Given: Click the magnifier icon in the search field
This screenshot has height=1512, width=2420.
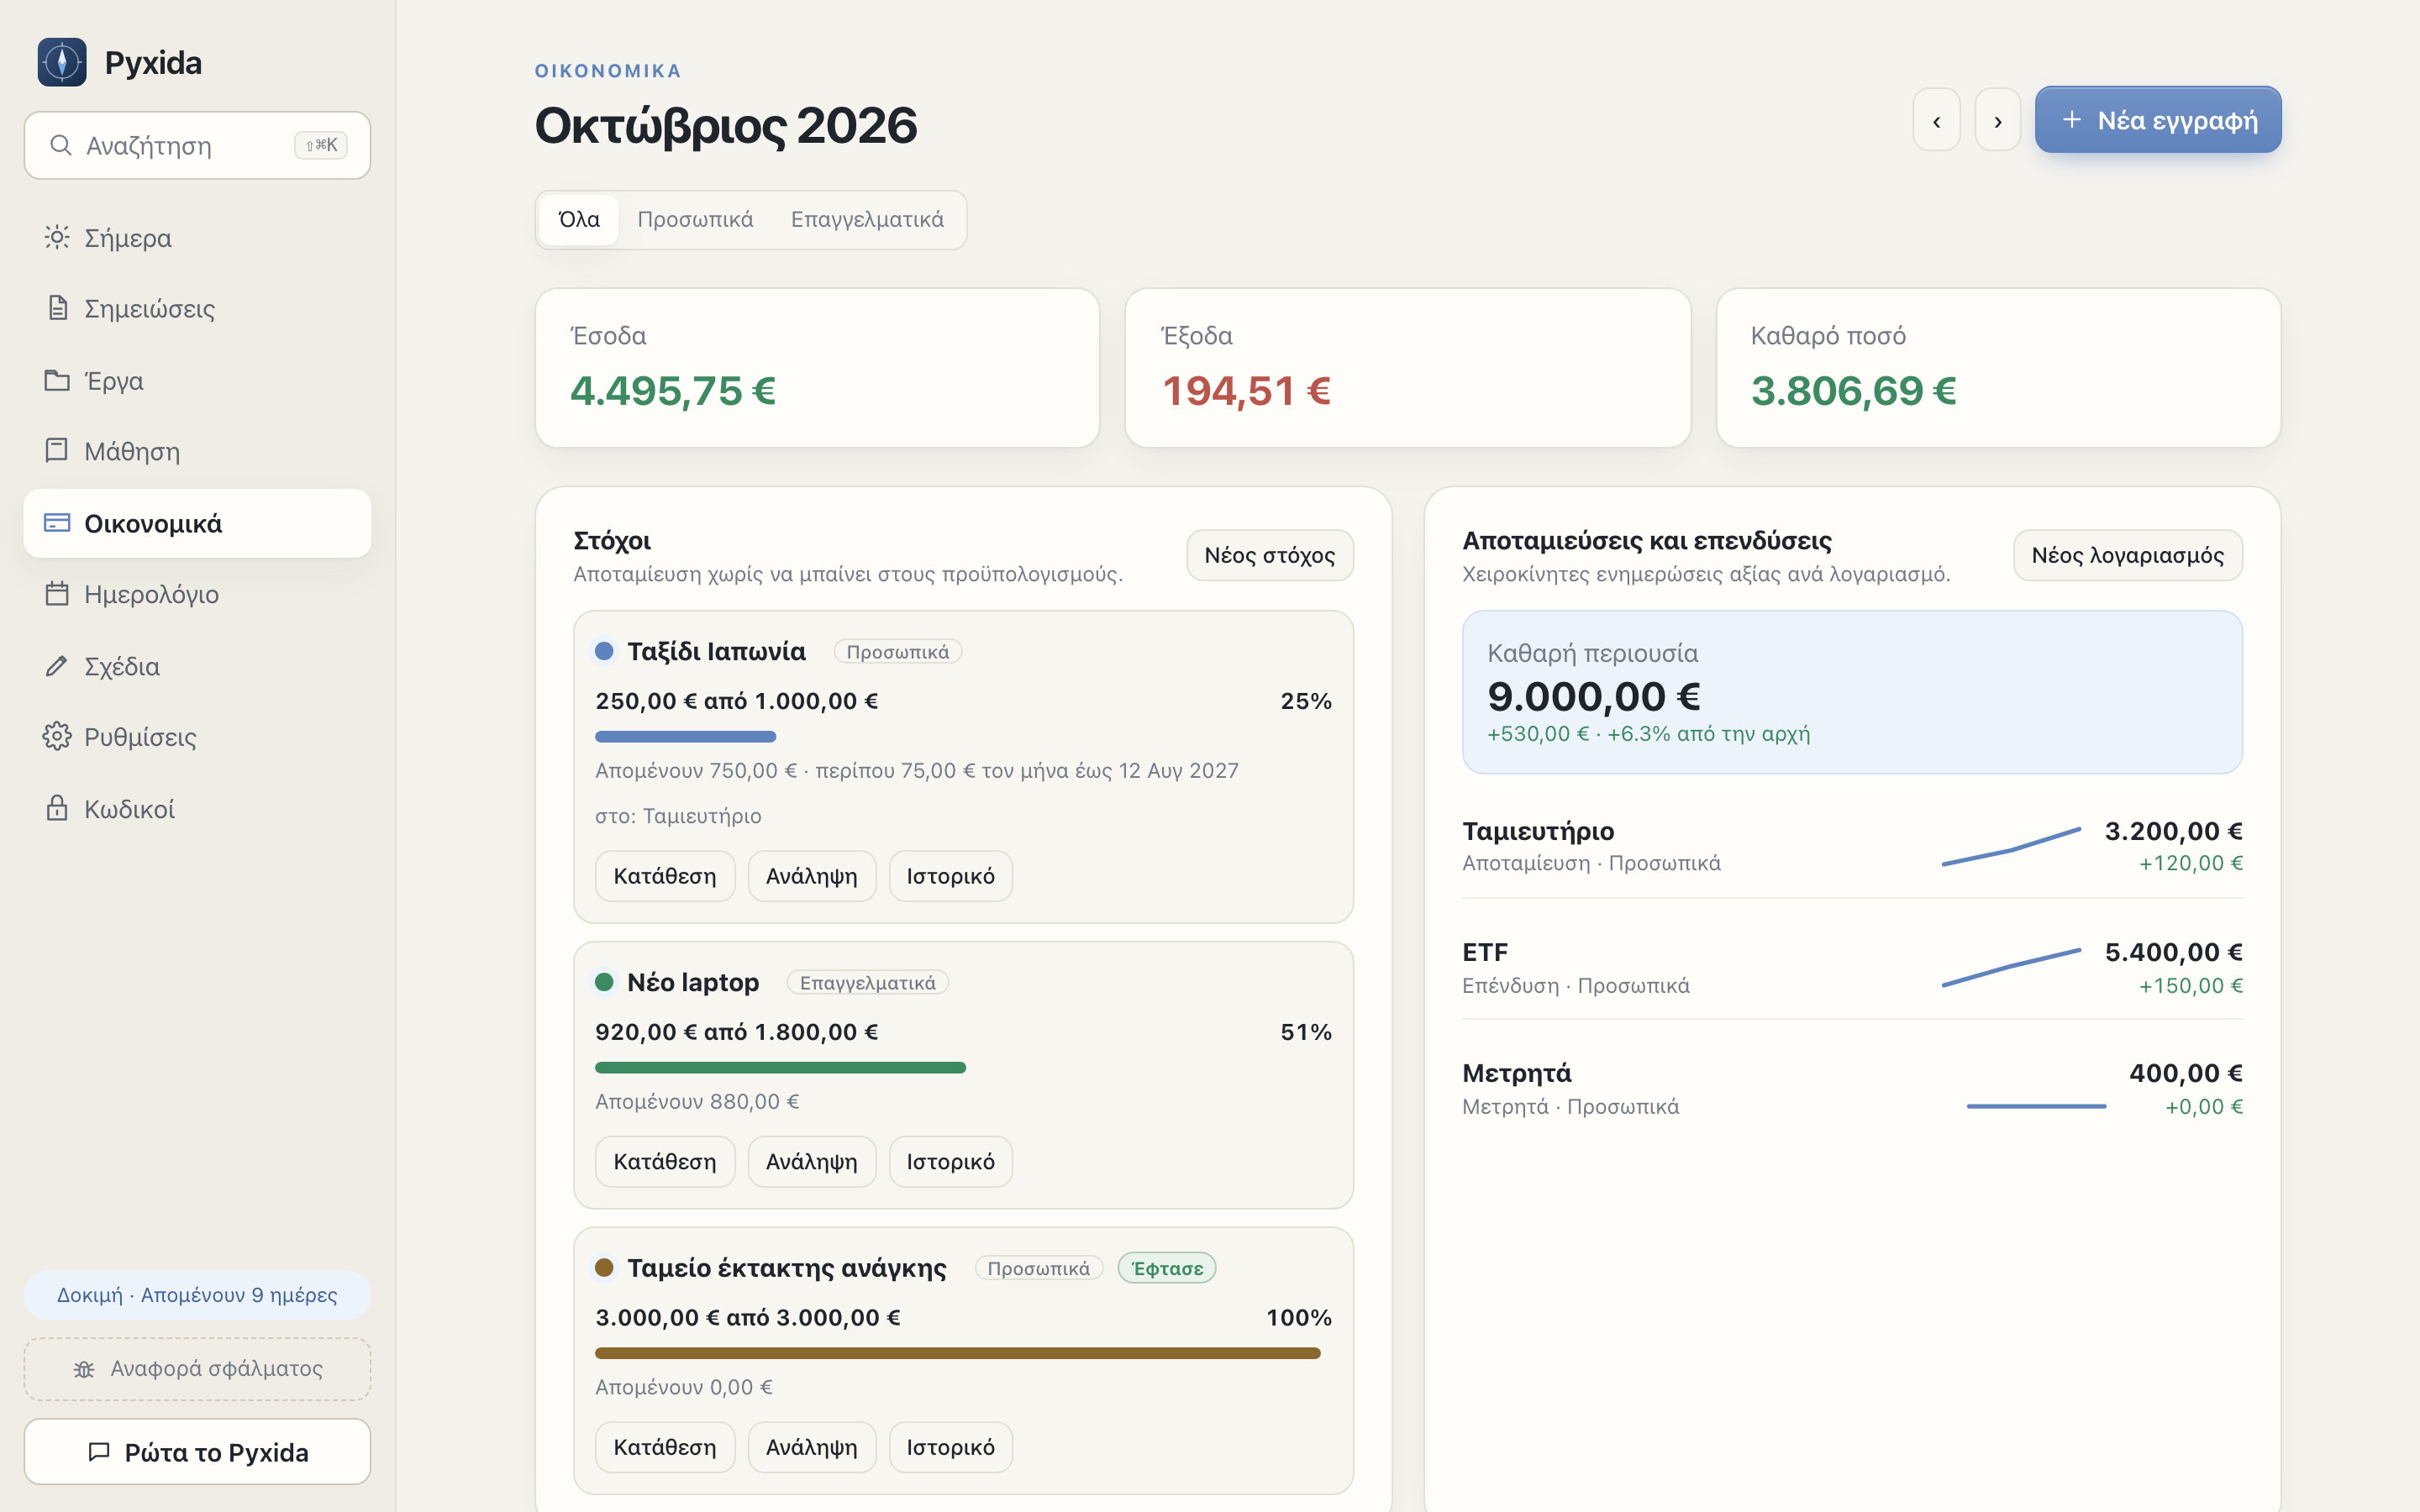Looking at the screenshot, I should (x=61, y=146).
